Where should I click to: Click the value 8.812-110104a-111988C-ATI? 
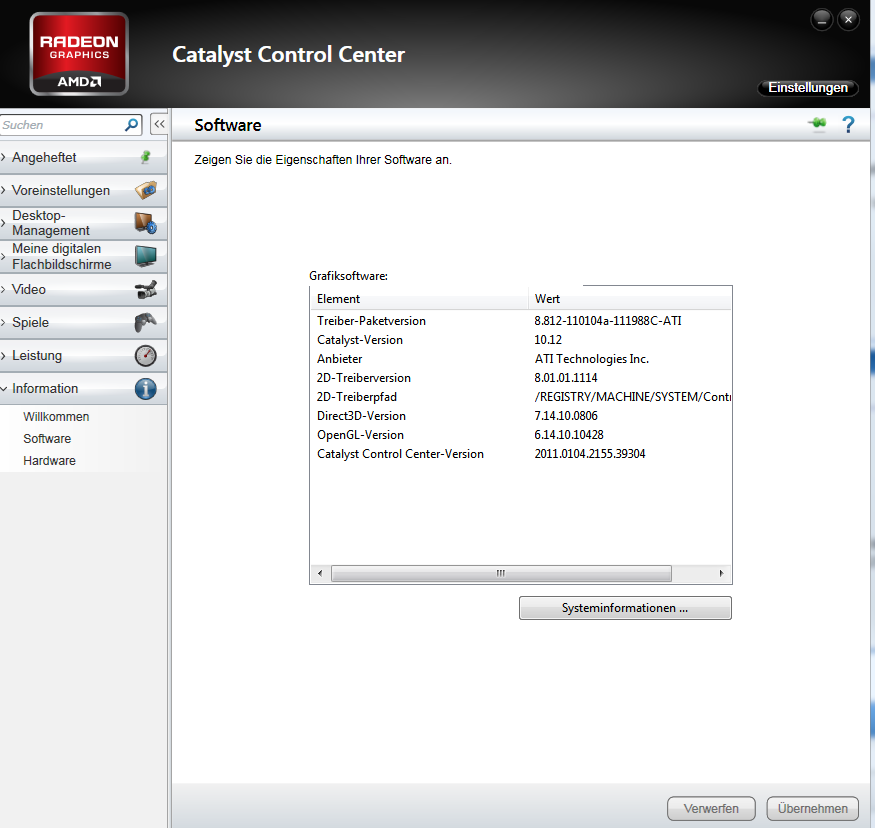coord(608,321)
